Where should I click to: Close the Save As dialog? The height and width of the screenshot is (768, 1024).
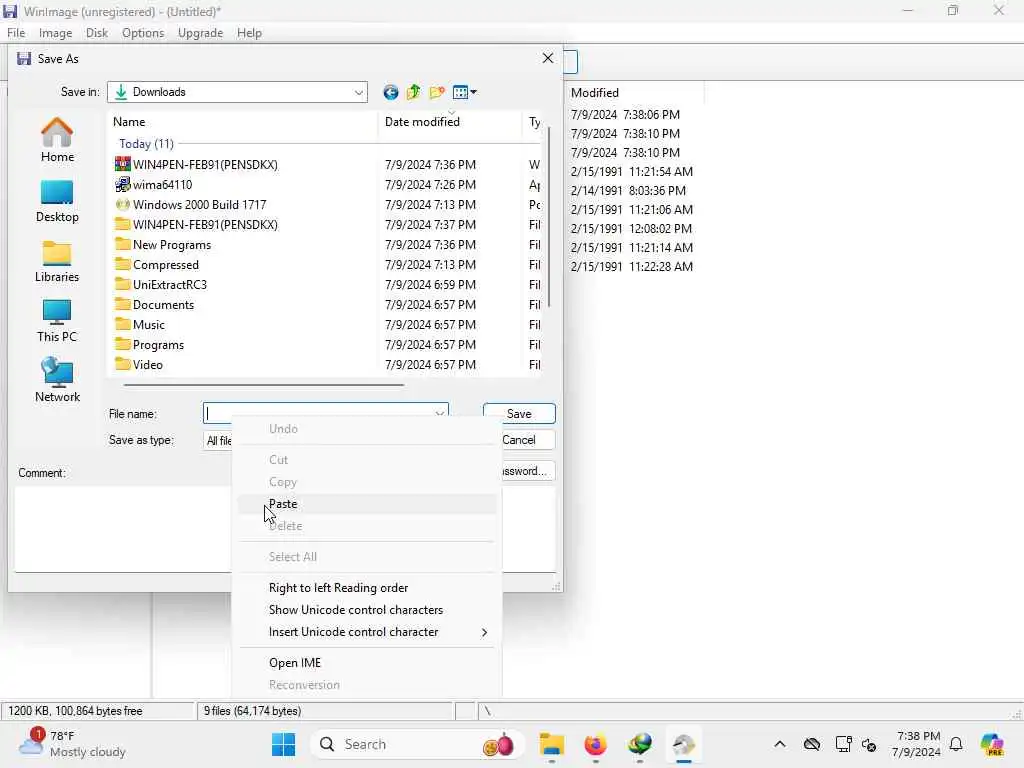pos(548,58)
